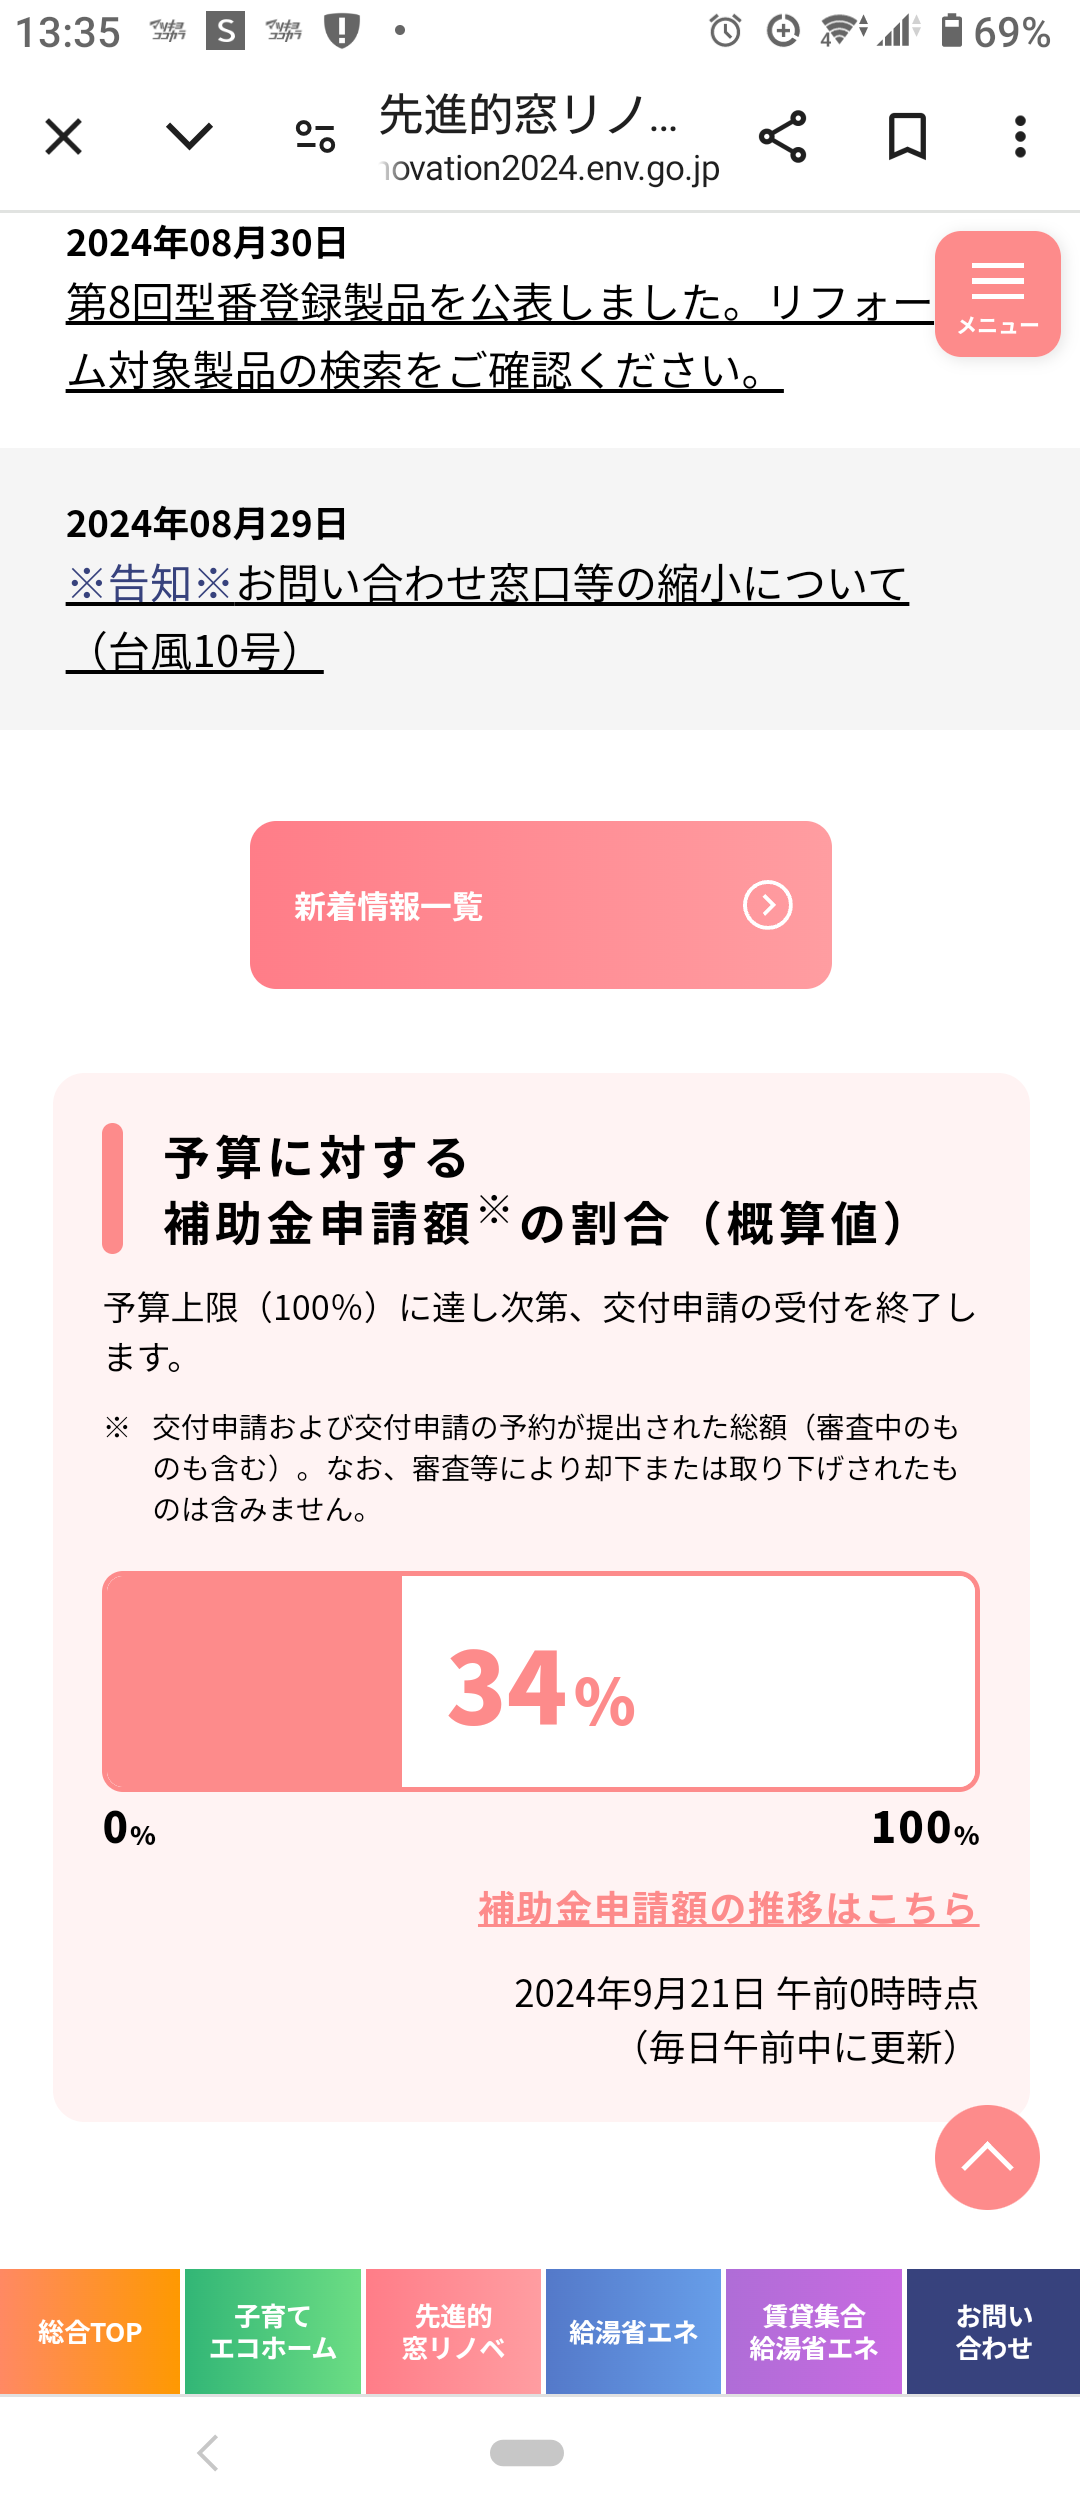Click the circled arrow on 新着情報一覧

pos(767,905)
